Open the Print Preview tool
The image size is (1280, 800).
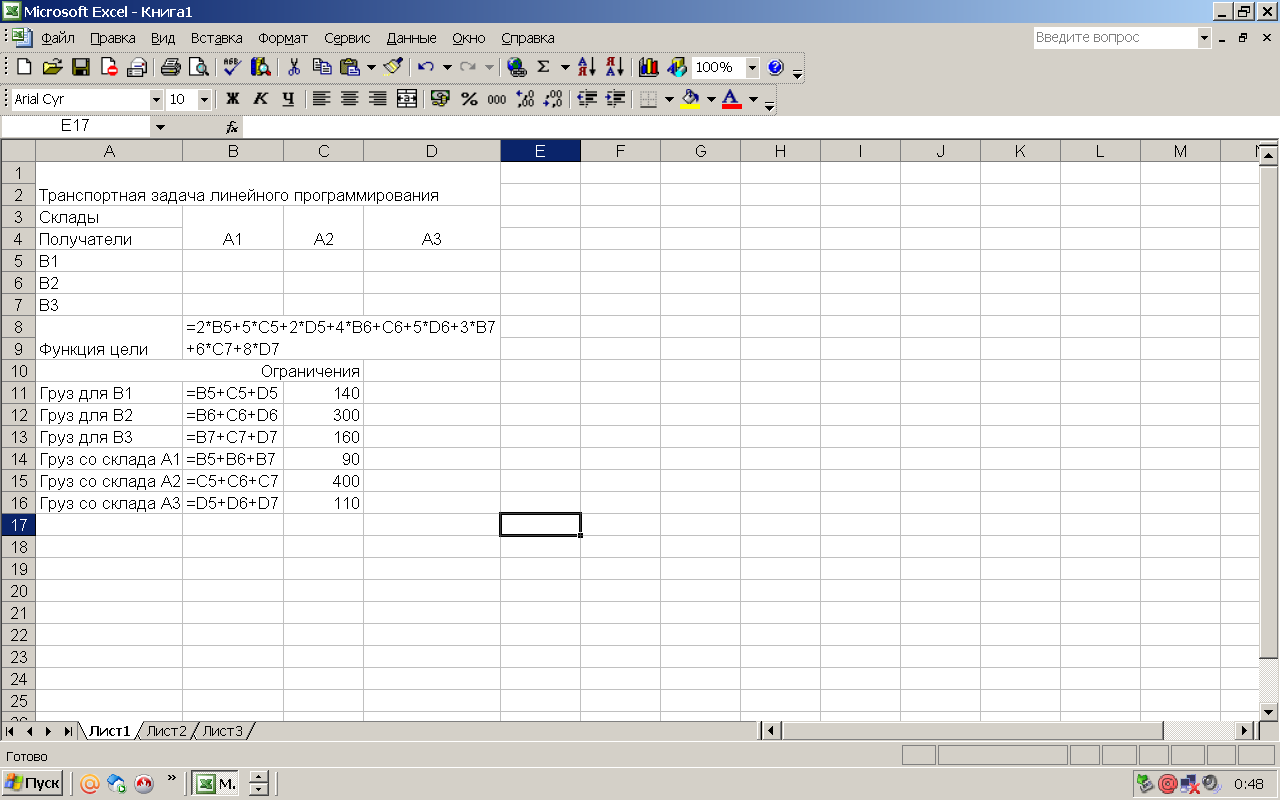[x=199, y=67]
